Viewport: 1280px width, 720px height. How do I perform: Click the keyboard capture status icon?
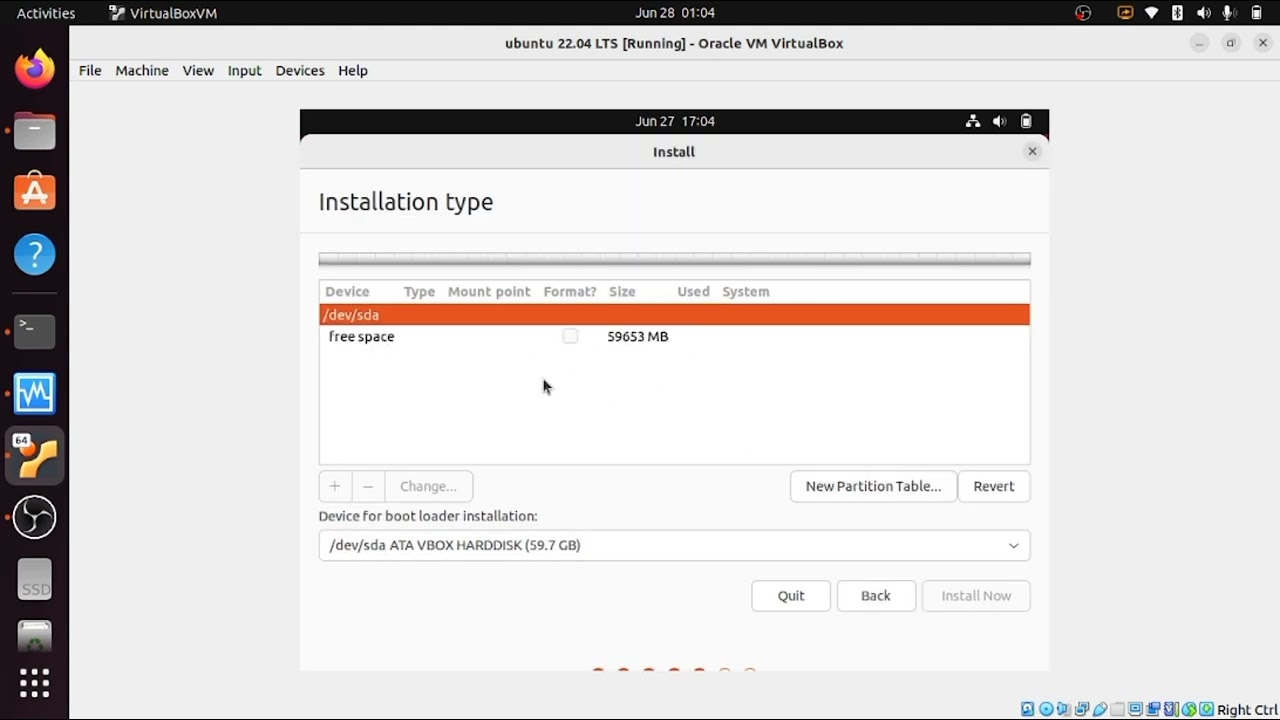(1207, 710)
